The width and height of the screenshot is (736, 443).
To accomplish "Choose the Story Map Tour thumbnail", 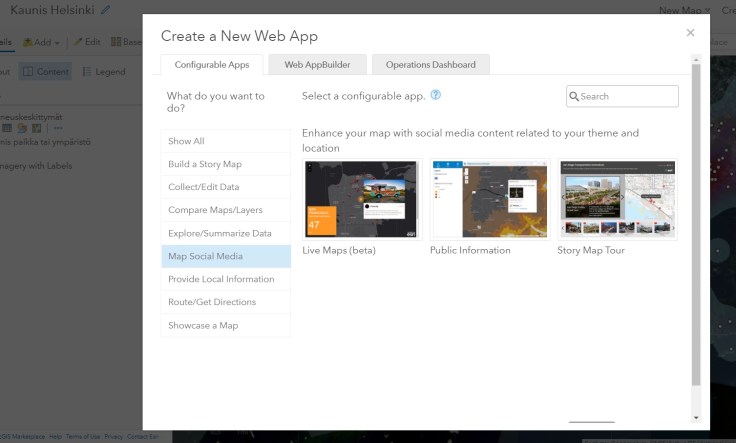I will click(x=617, y=199).
